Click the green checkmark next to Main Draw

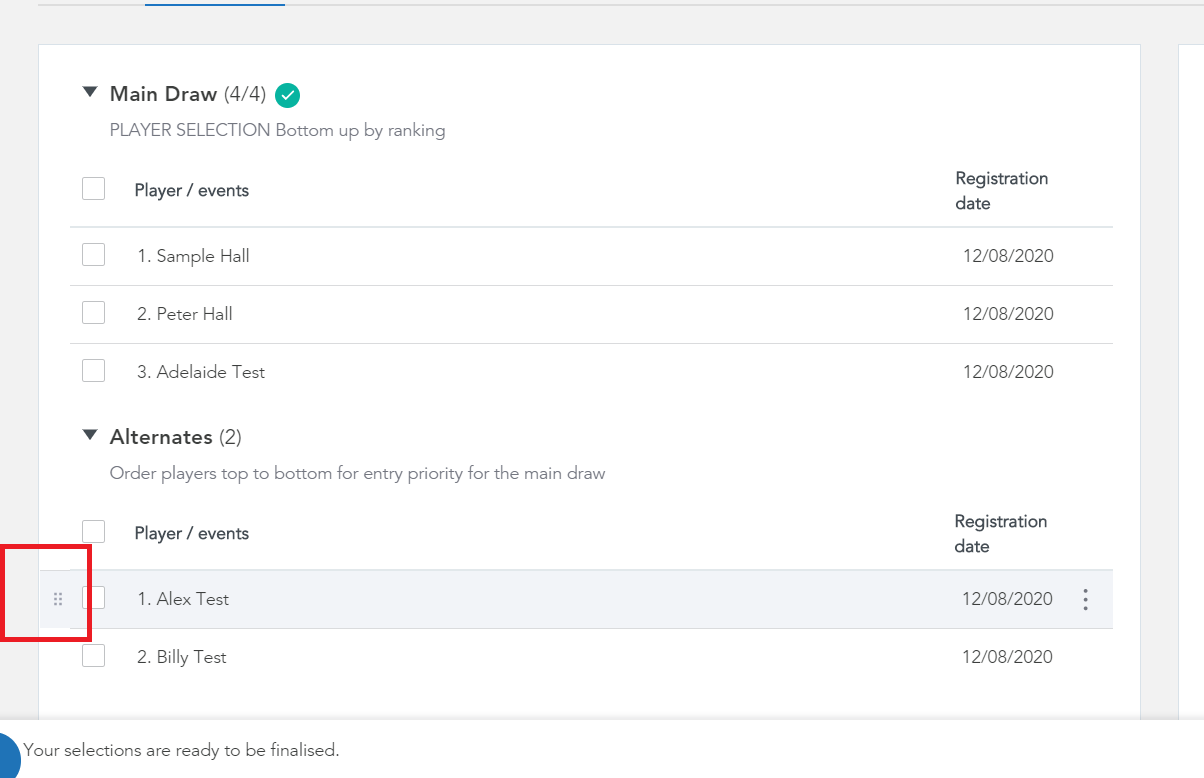(287, 95)
